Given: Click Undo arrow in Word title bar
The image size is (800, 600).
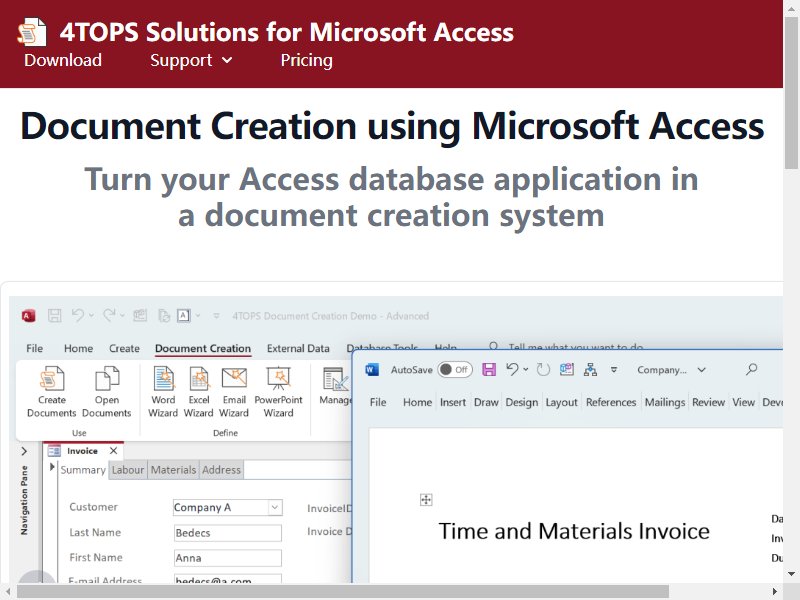Looking at the screenshot, I should click(512, 369).
